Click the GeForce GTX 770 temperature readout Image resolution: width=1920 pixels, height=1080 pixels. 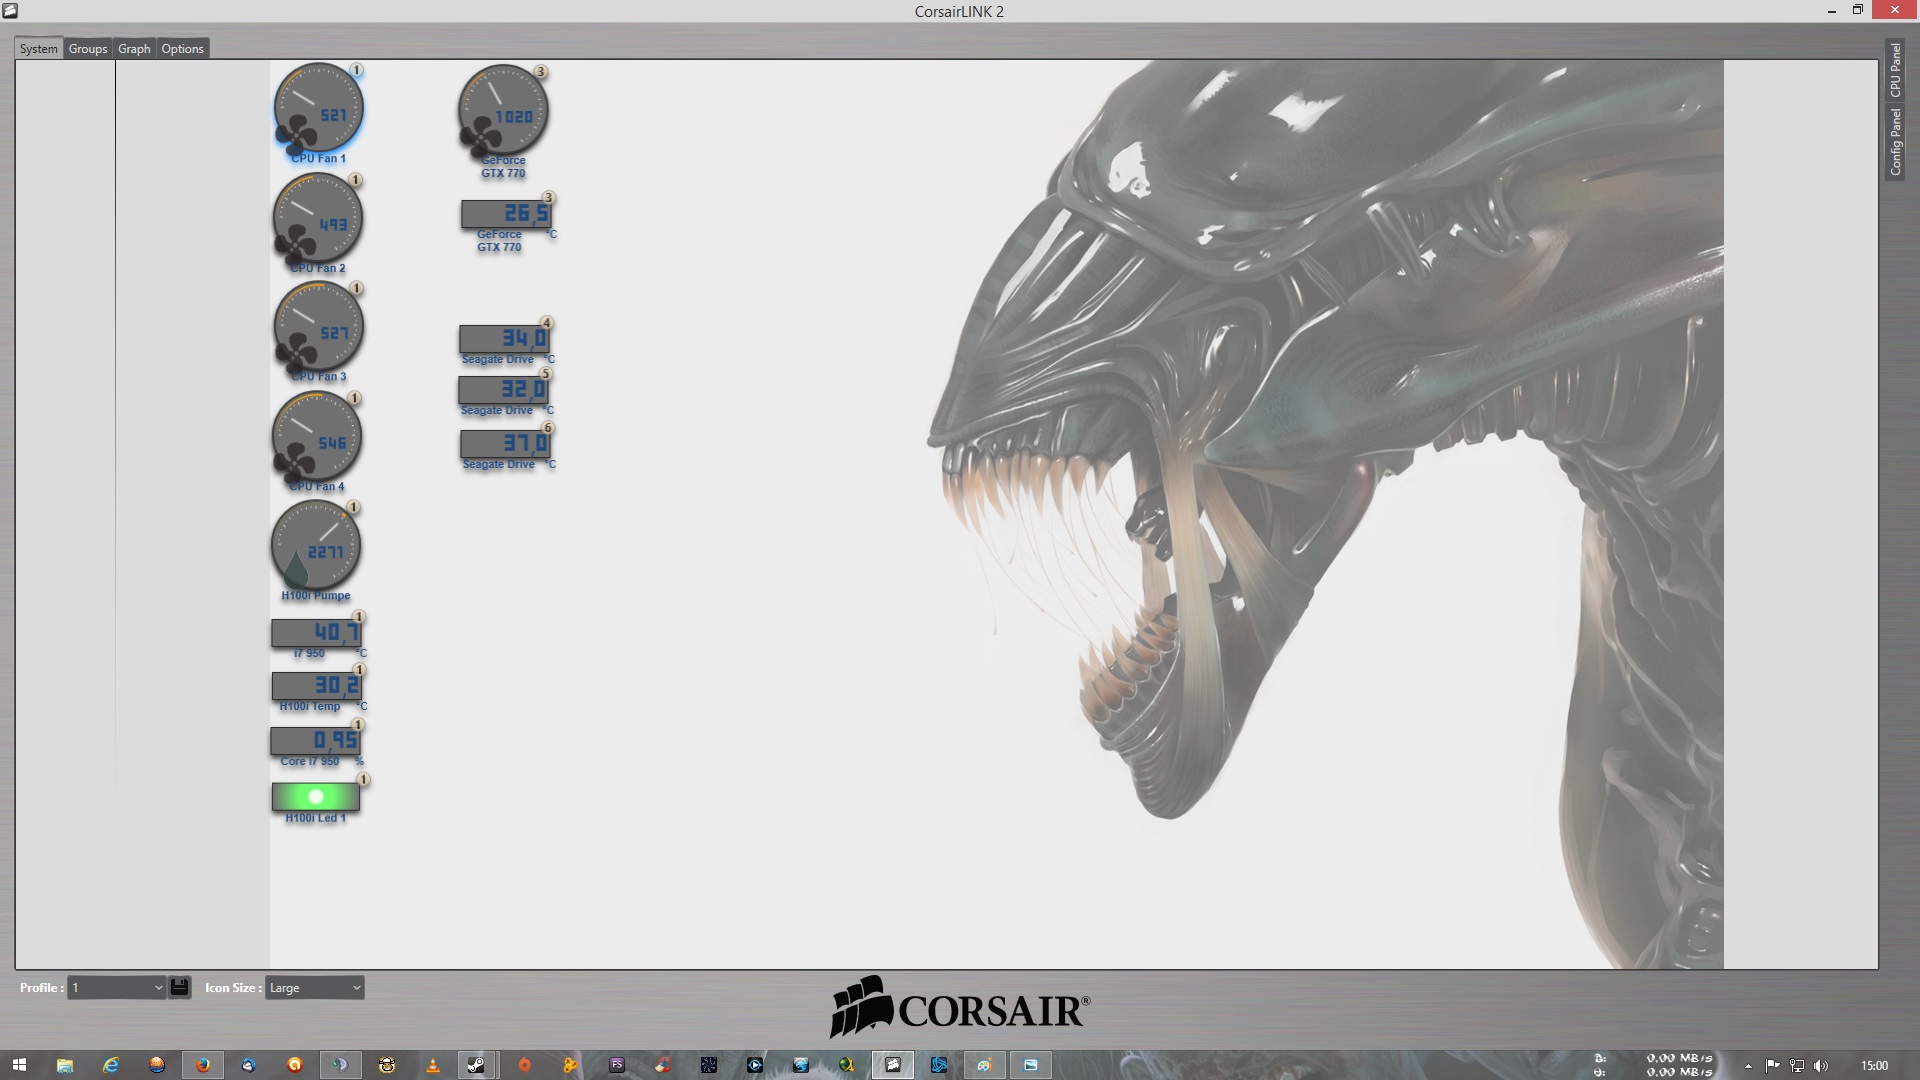tap(506, 214)
